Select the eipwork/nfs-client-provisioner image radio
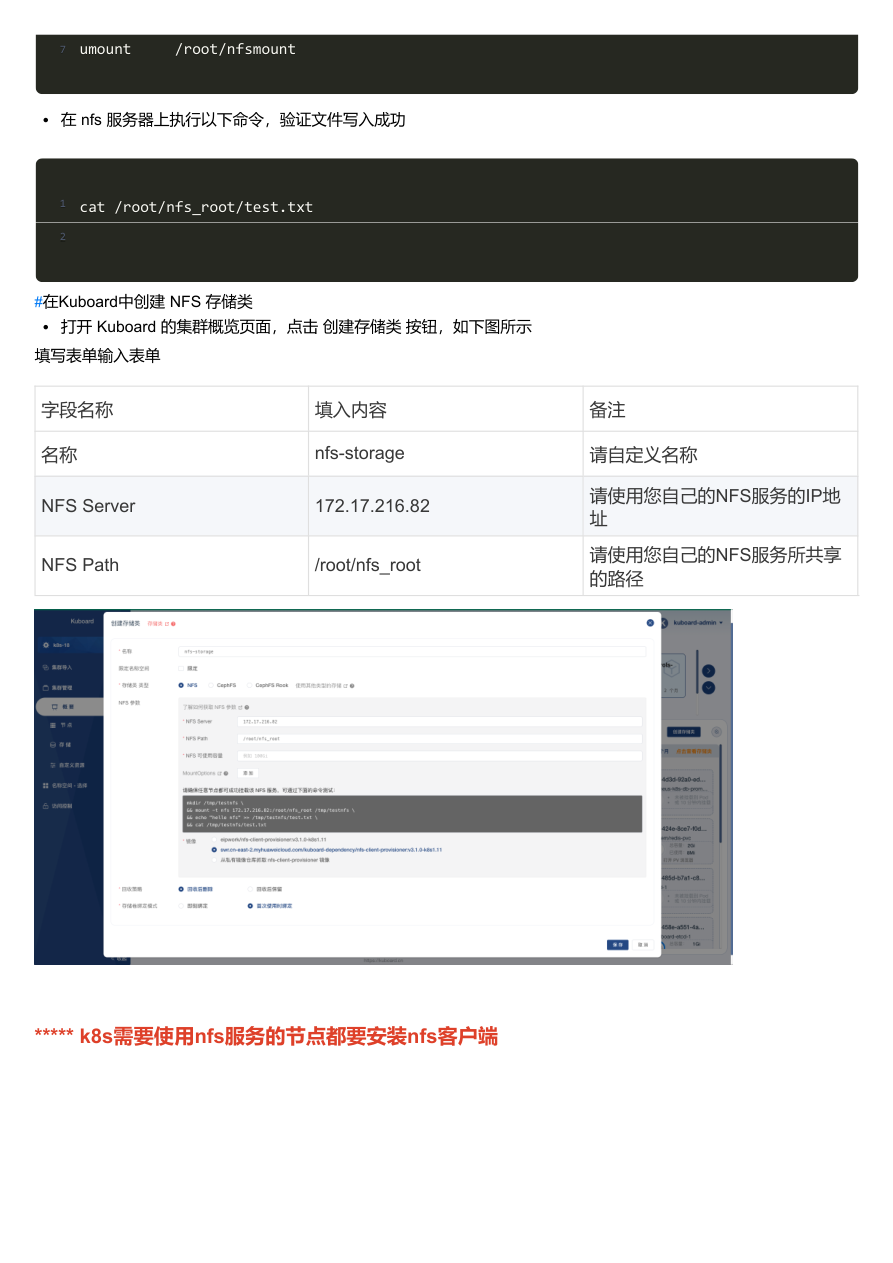This screenshot has width=893, height=1263. tap(214, 840)
